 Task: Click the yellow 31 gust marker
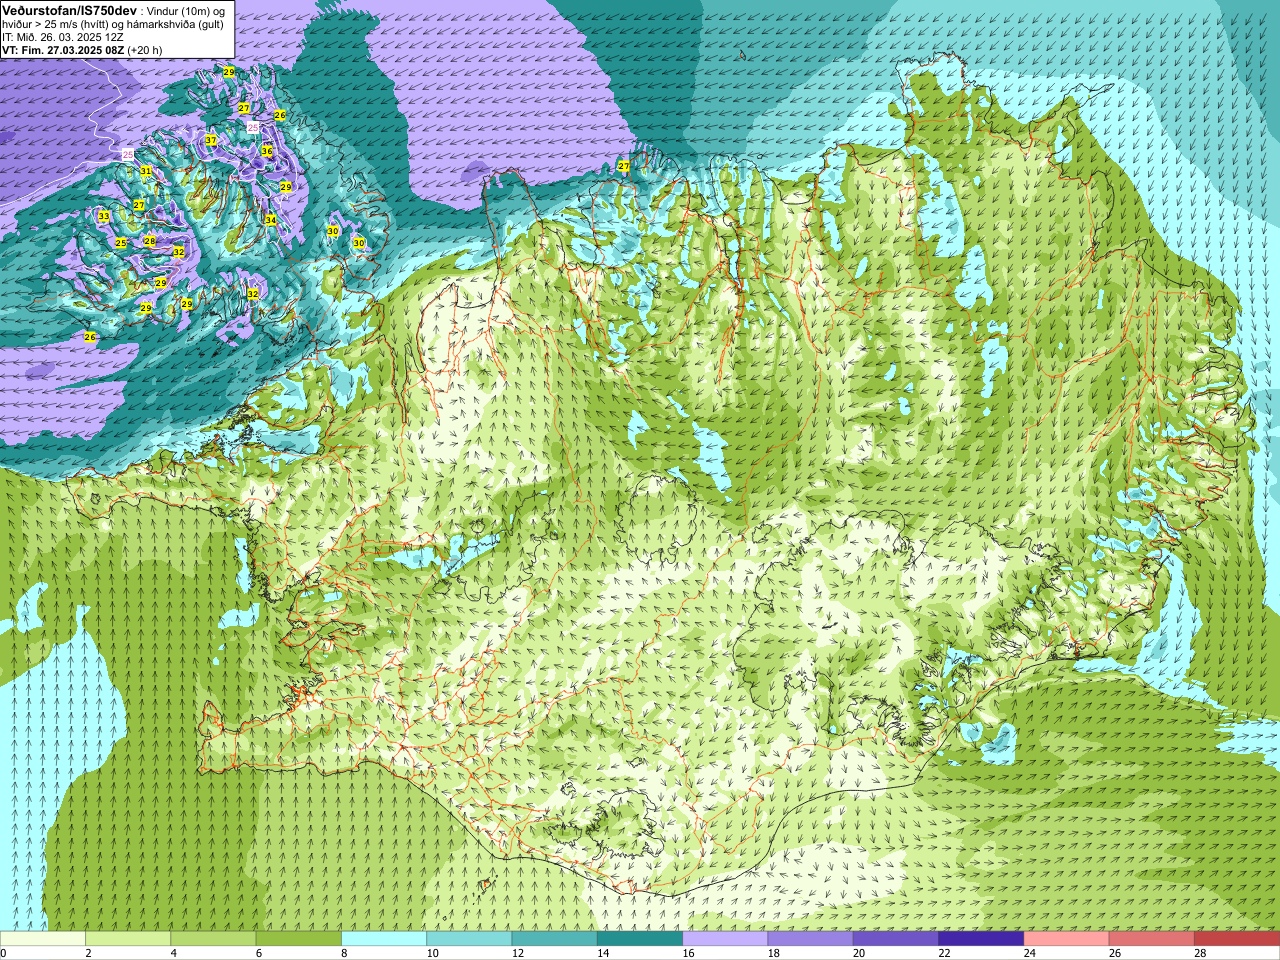[x=146, y=172]
